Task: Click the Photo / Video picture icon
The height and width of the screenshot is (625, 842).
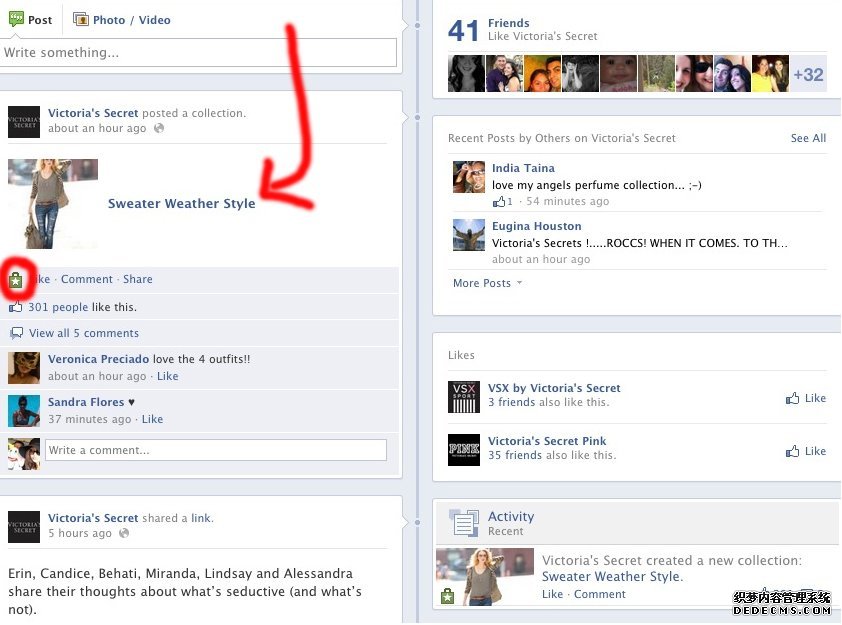Action: pos(81,20)
